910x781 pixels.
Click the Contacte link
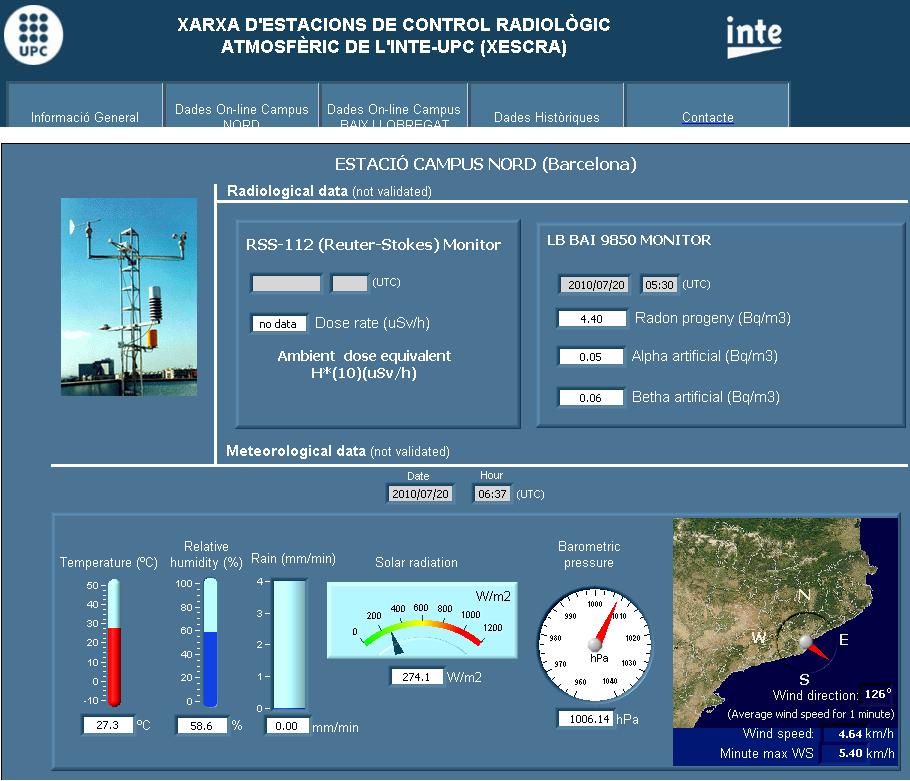coord(708,117)
